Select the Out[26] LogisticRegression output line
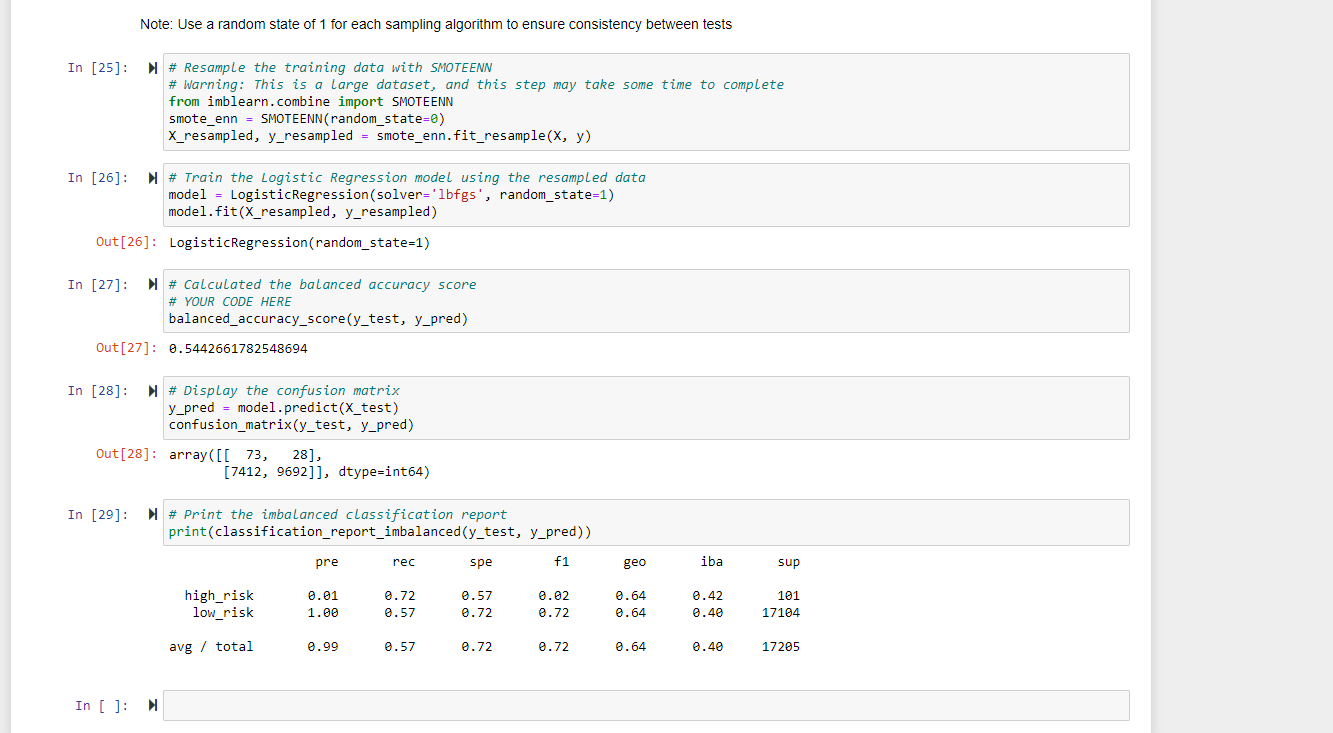Screen dimensions: 1333x733 click(299, 242)
